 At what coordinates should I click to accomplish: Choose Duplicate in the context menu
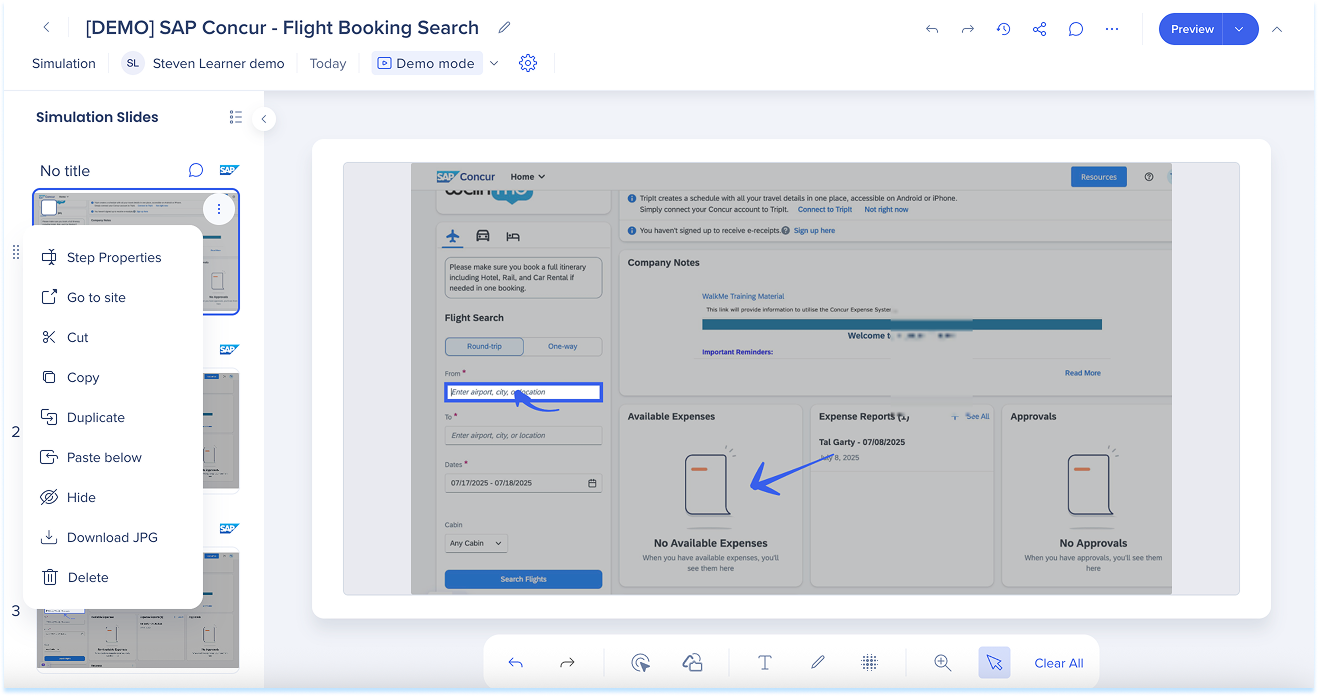pos(95,417)
